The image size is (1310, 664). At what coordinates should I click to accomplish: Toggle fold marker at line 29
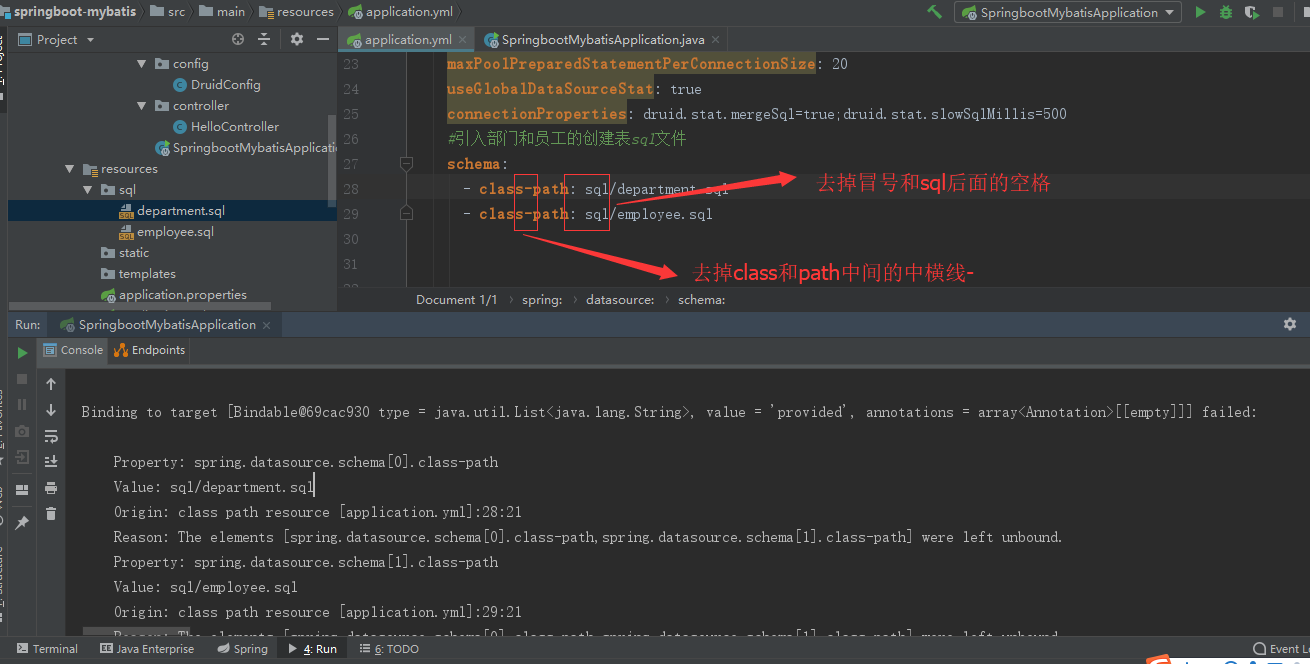pos(406,213)
